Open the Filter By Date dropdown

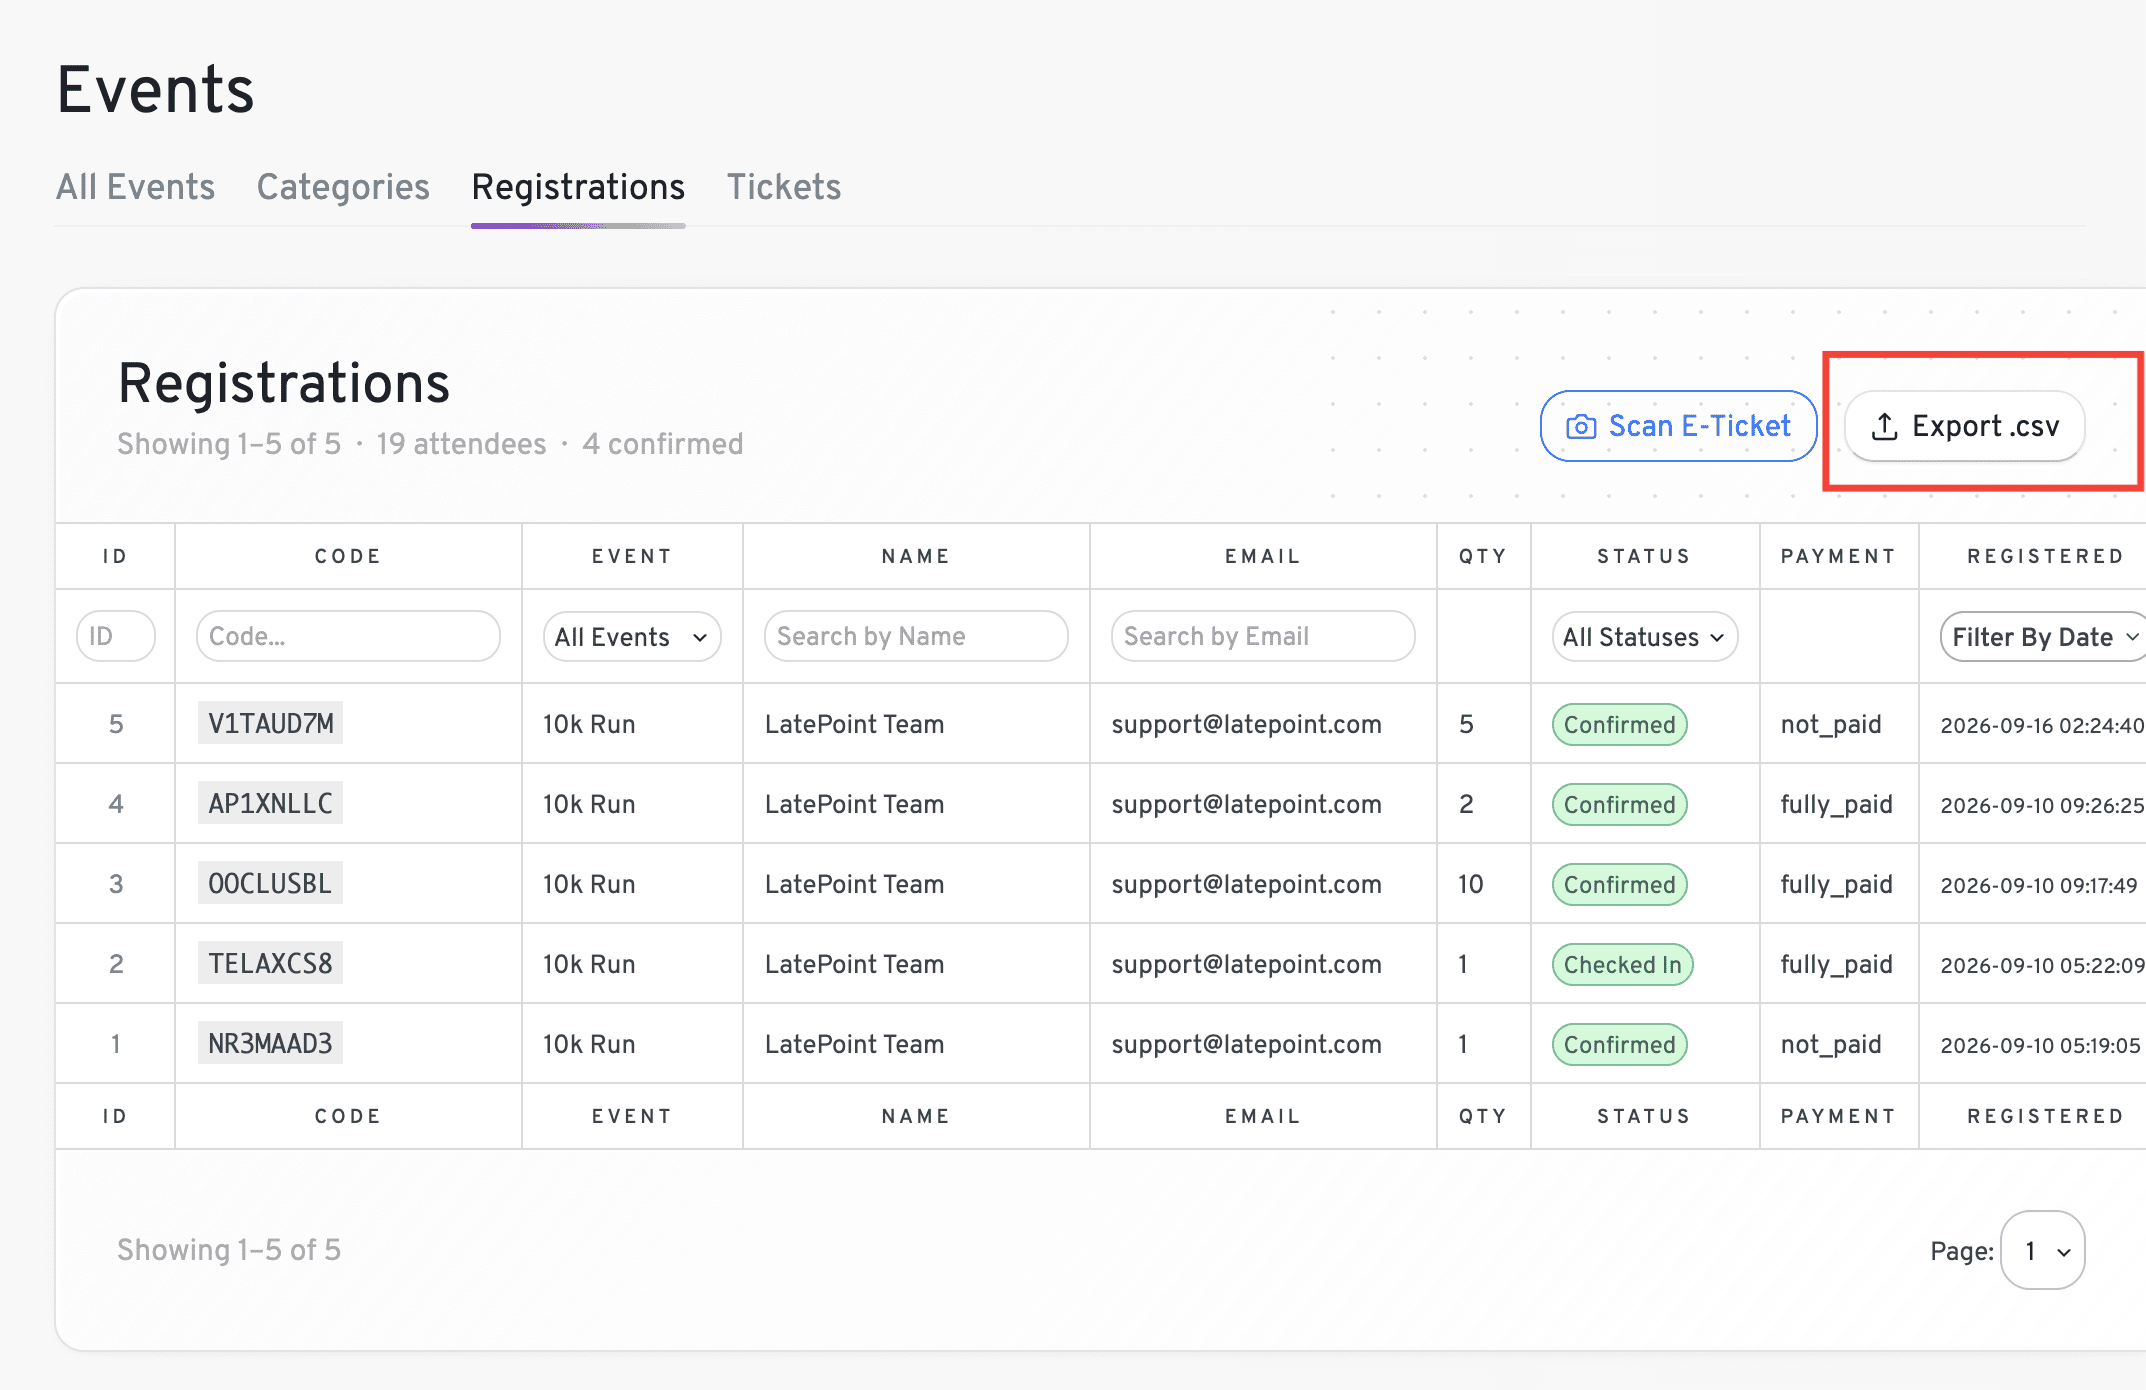tap(2045, 637)
